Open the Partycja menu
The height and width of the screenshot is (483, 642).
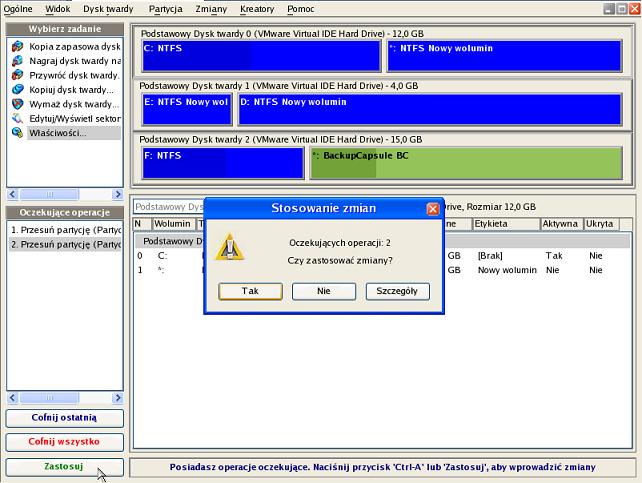165,9
